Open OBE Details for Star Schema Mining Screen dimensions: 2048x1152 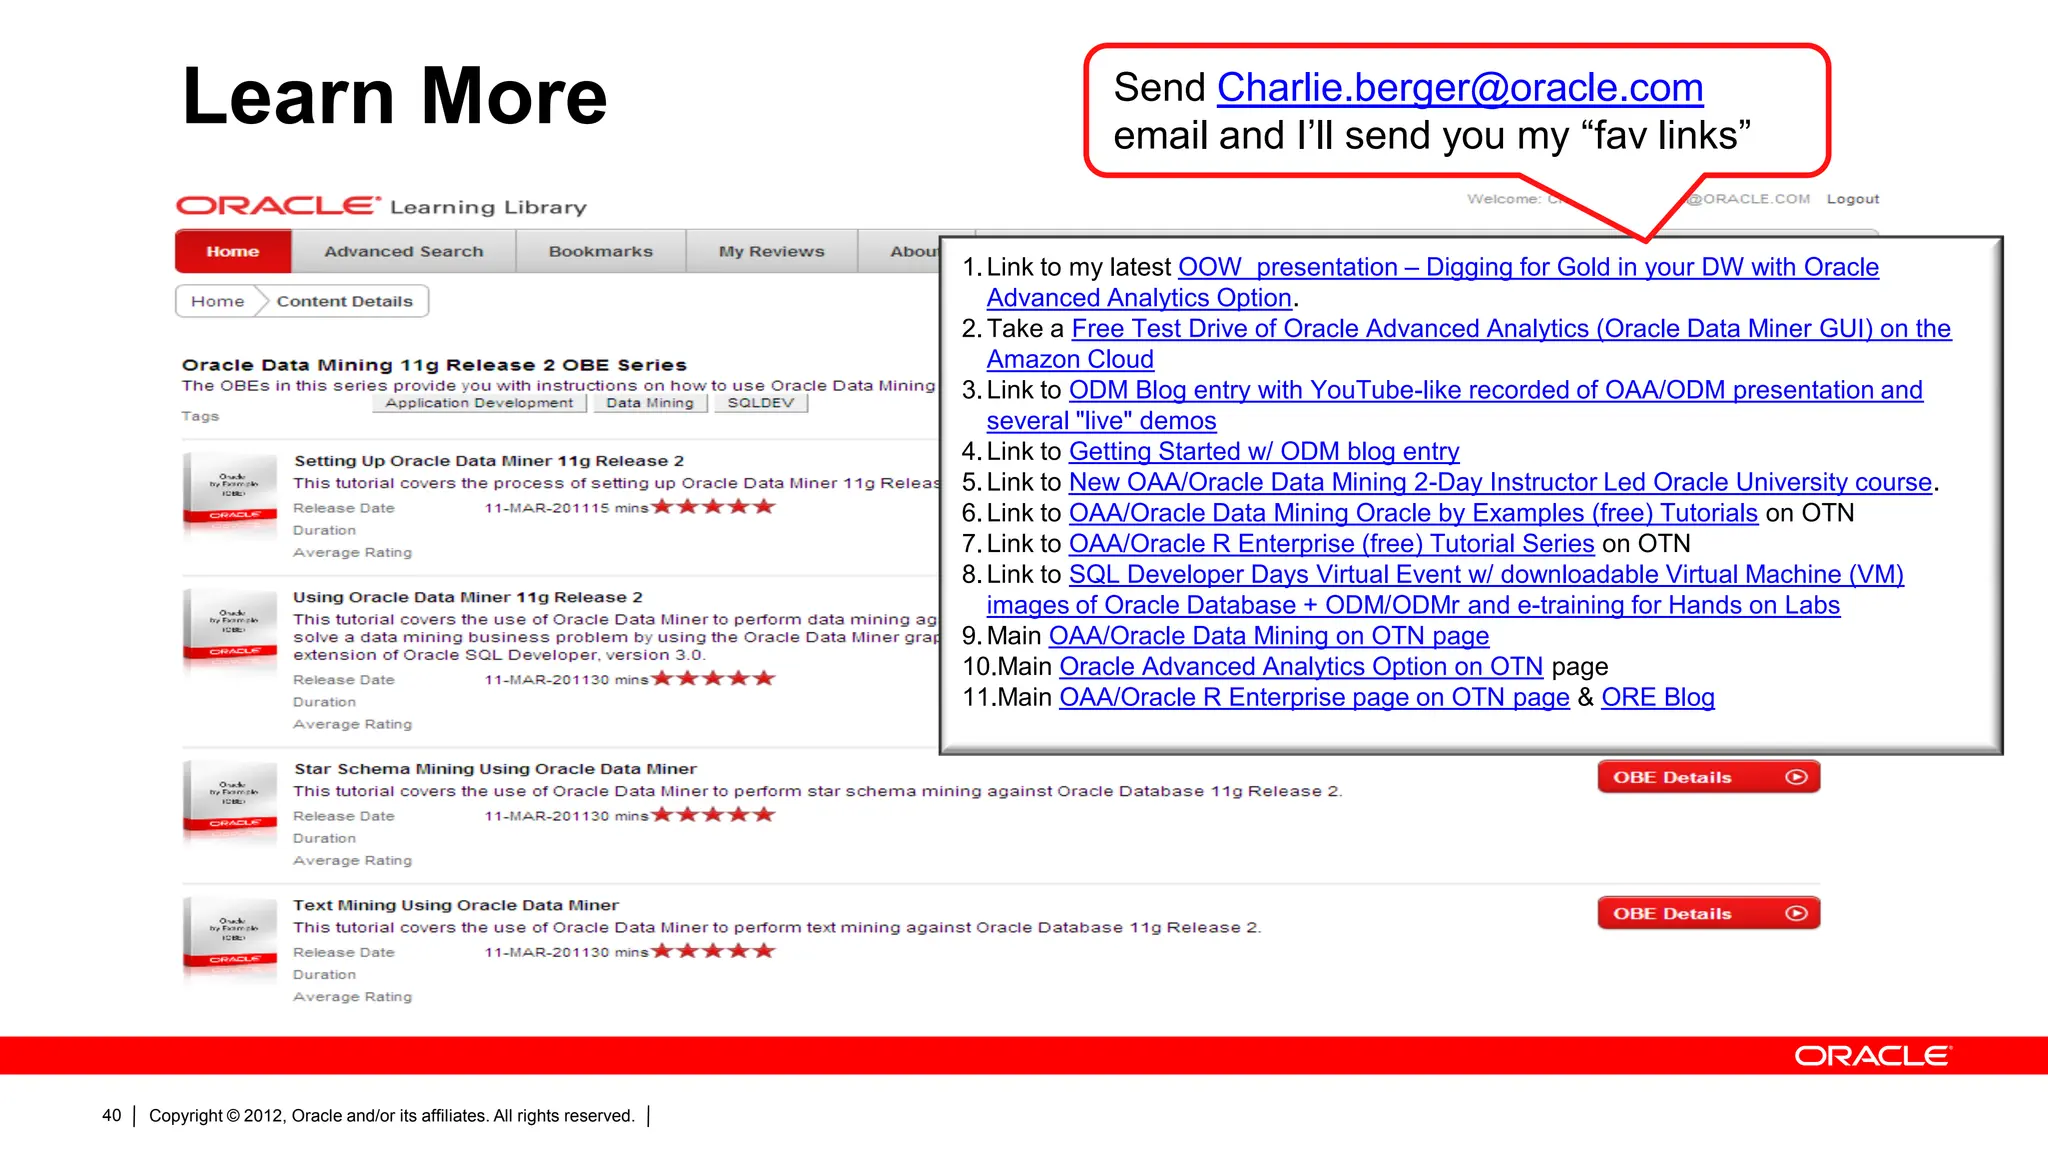tap(1708, 777)
